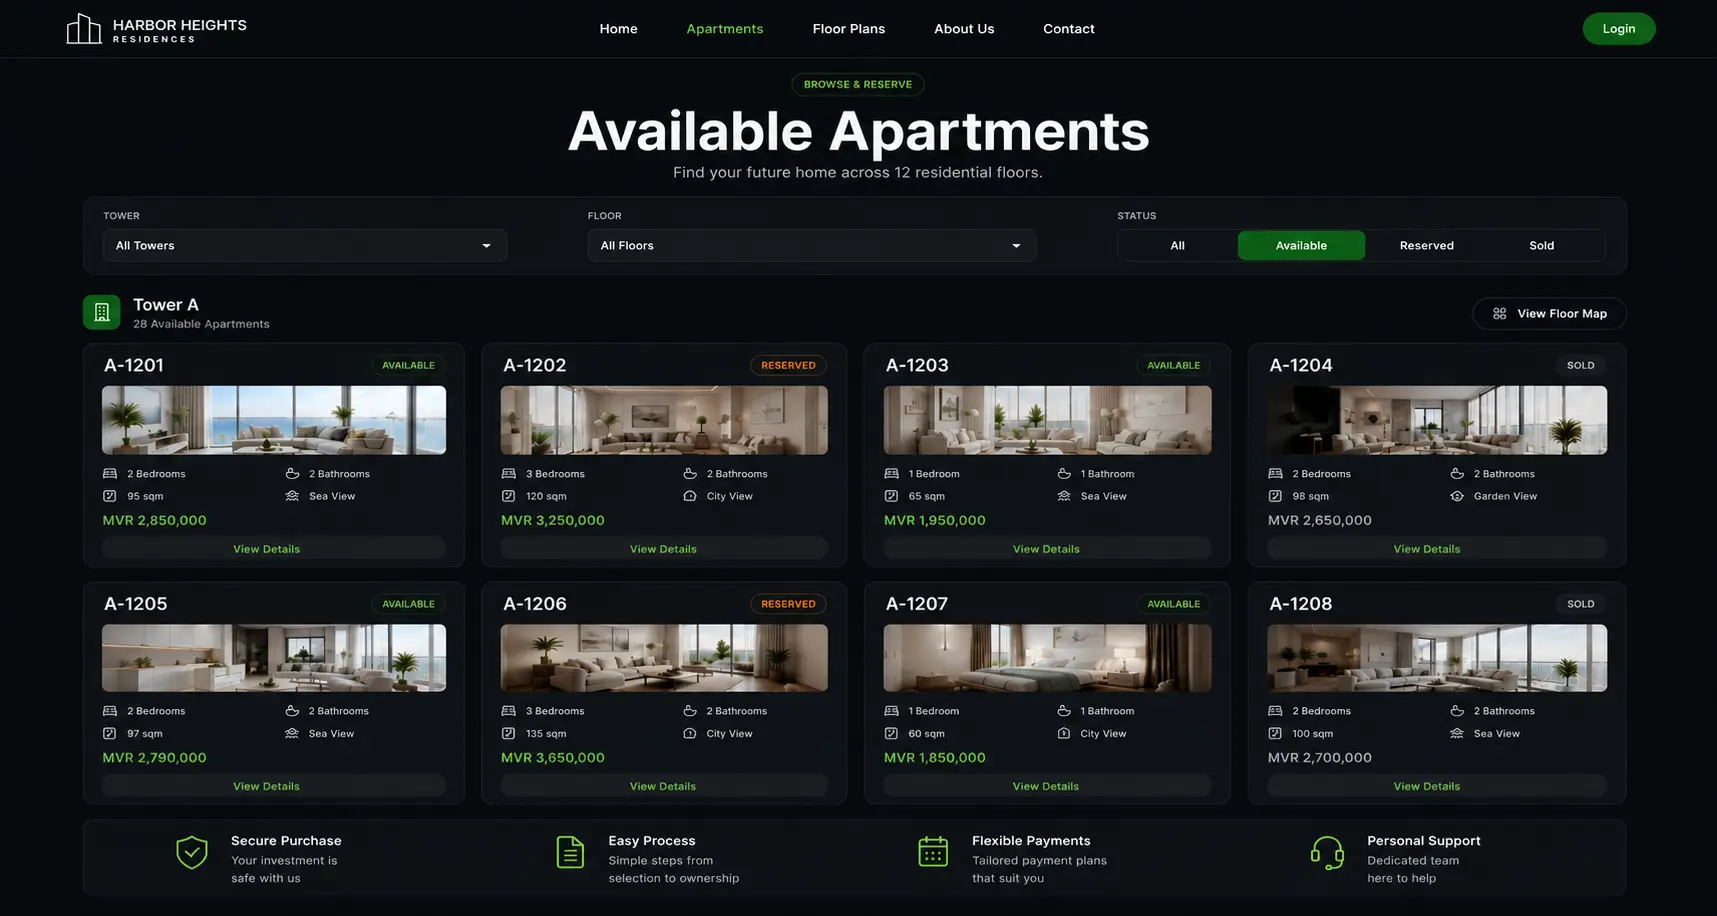1717x916 pixels.
Task: Click the View Floor Map button
Action: click(1549, 314)
